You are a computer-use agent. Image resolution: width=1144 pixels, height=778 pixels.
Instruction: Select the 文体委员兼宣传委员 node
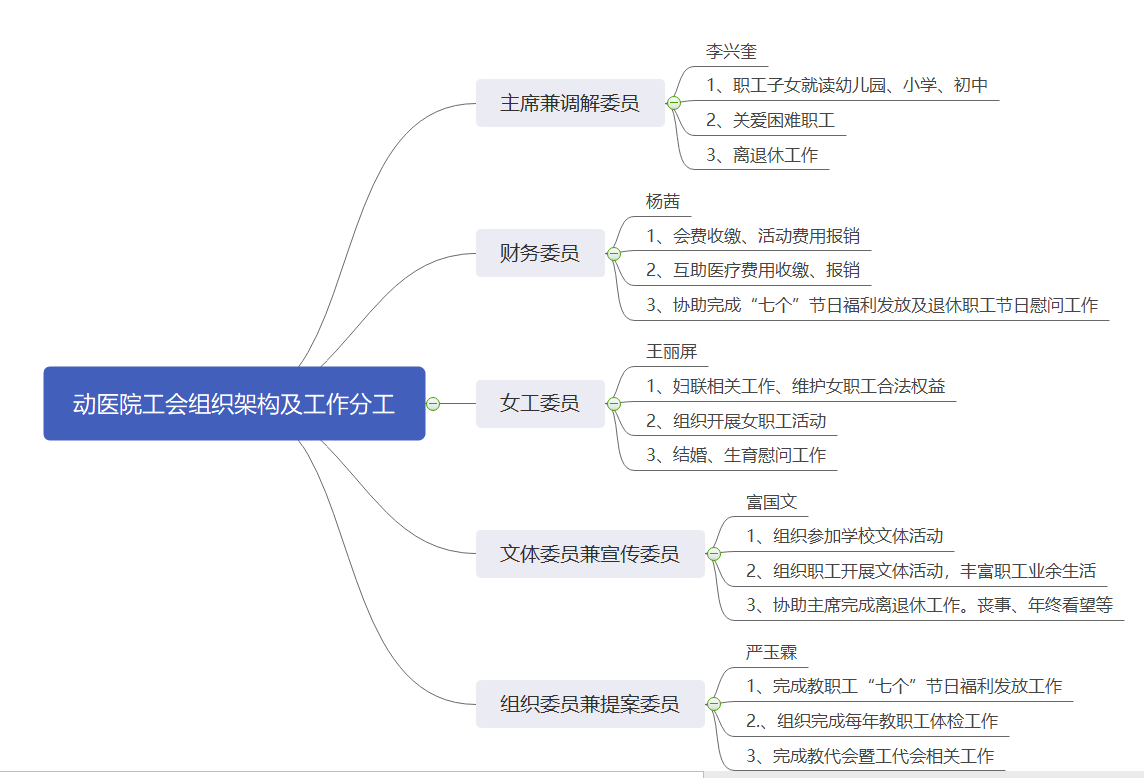(590, 554)
